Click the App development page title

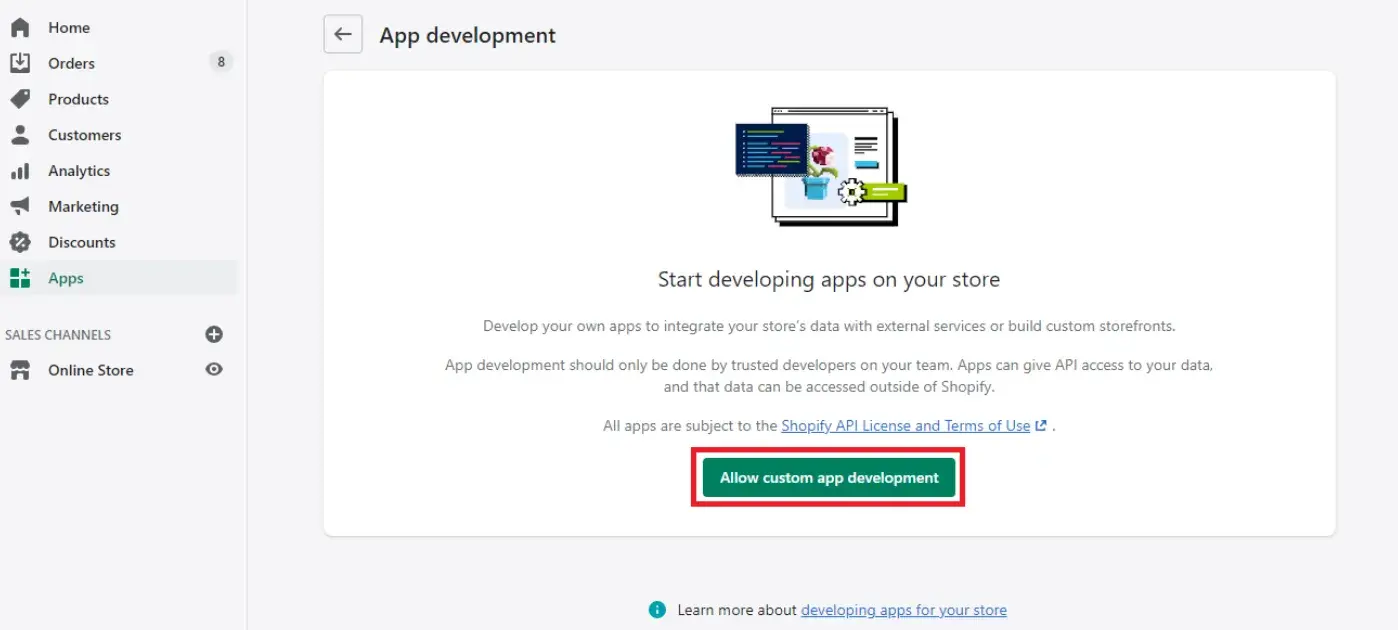coord(467,35)
